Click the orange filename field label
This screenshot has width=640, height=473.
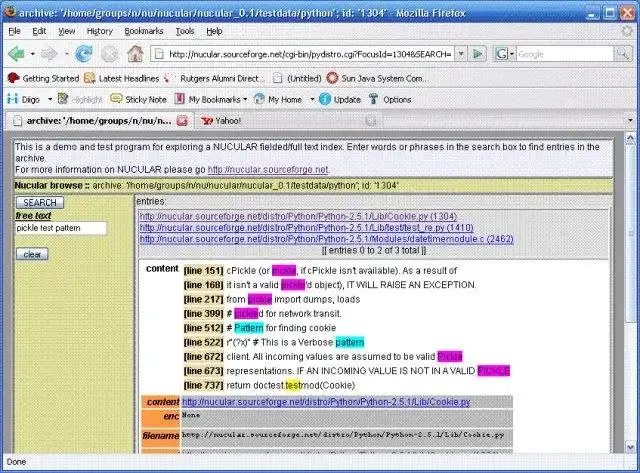pyautogui.click(x=160, y=436)
